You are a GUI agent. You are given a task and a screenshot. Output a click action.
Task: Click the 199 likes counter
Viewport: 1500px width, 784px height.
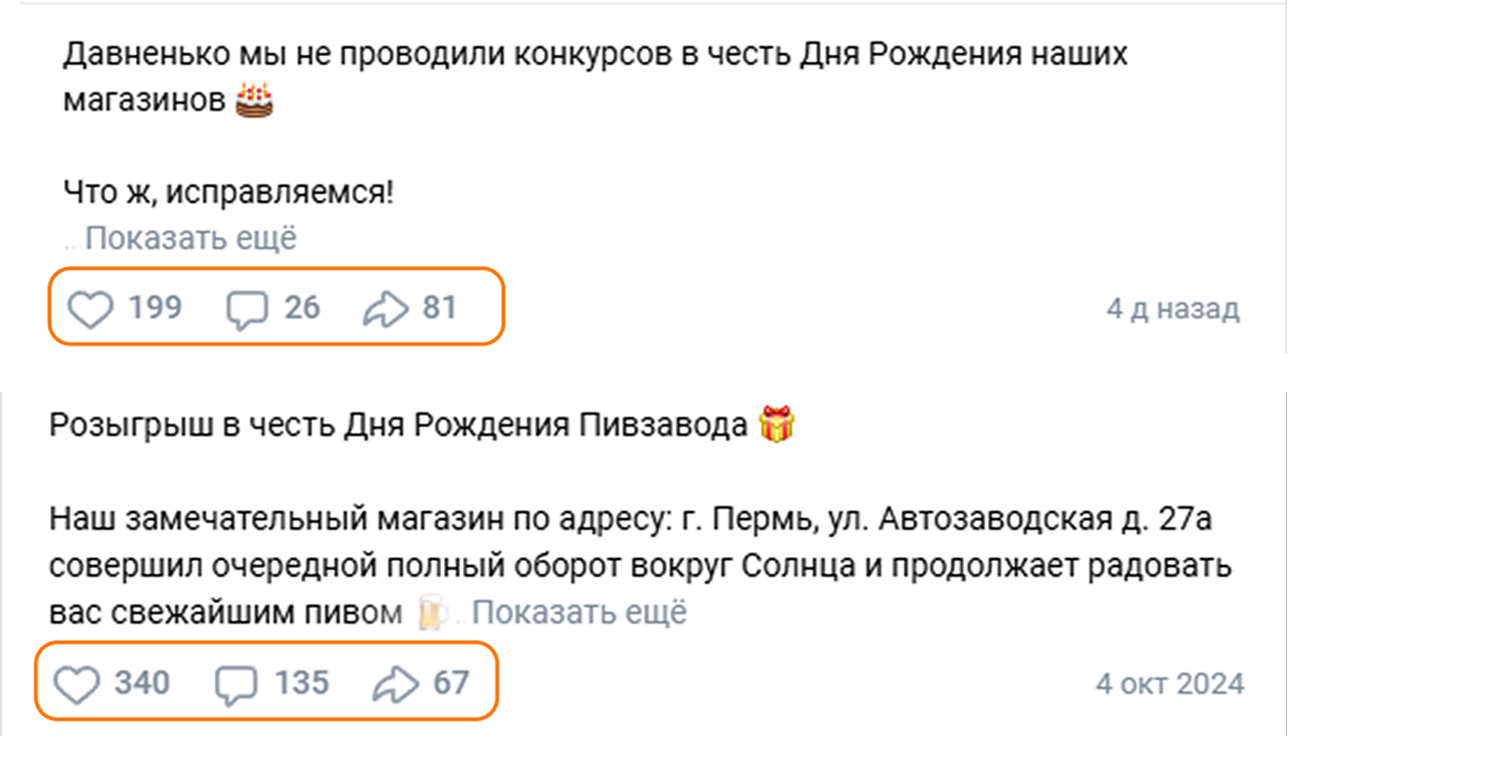[x=155, y=307]
